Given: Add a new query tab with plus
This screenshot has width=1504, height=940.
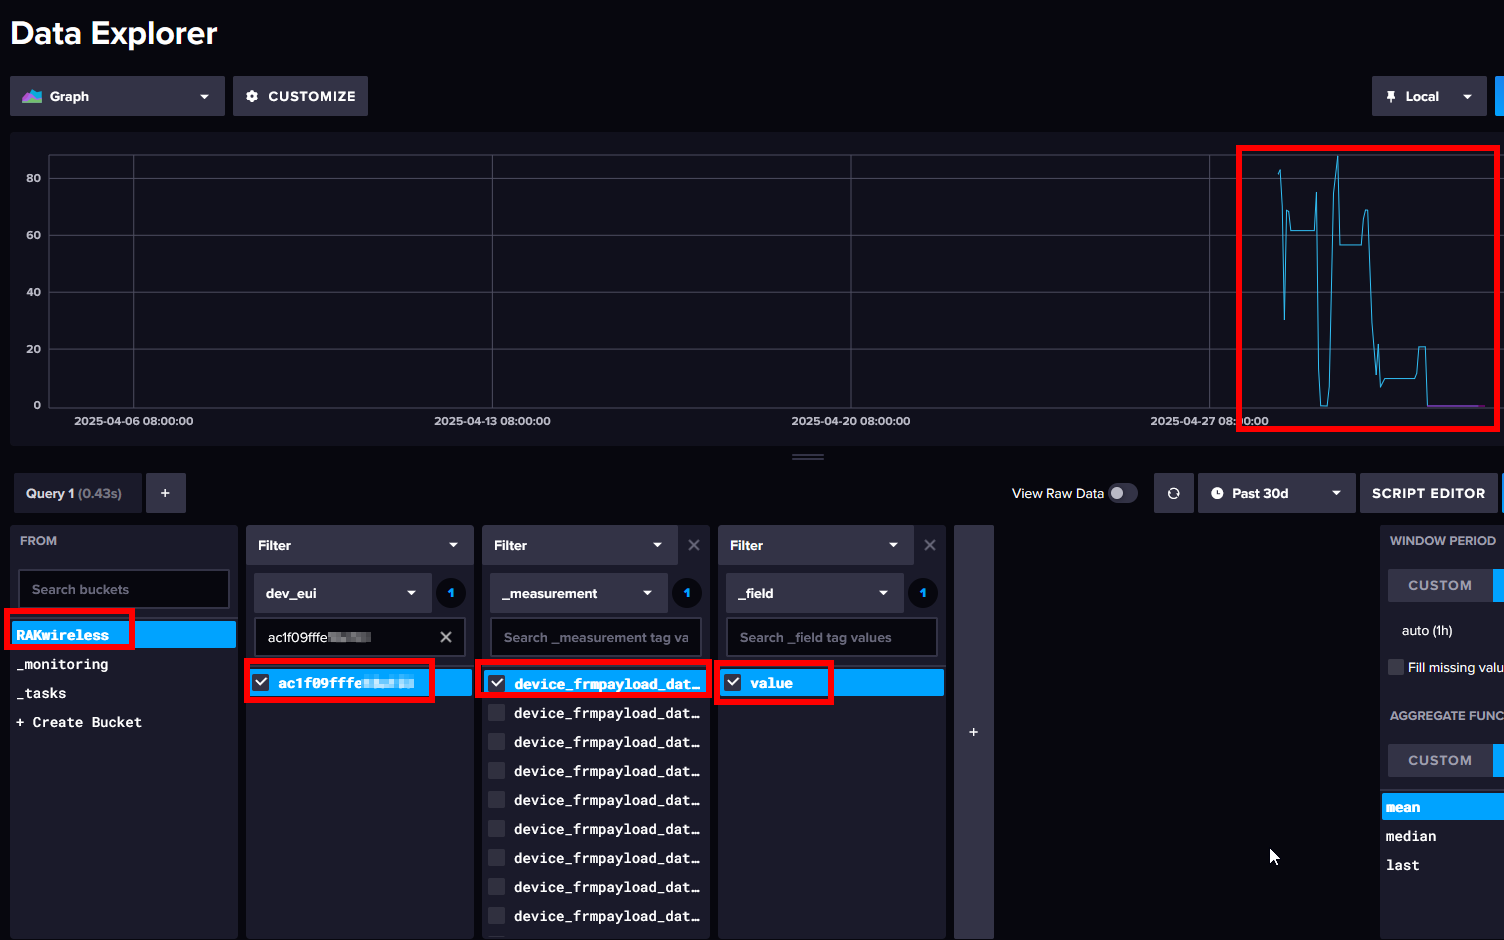Looking at the screenshot, I should tap(166, 493).
